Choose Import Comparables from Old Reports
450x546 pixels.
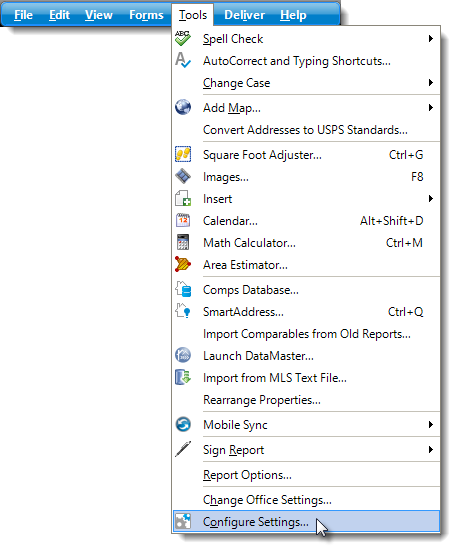[x=307, y=334]
